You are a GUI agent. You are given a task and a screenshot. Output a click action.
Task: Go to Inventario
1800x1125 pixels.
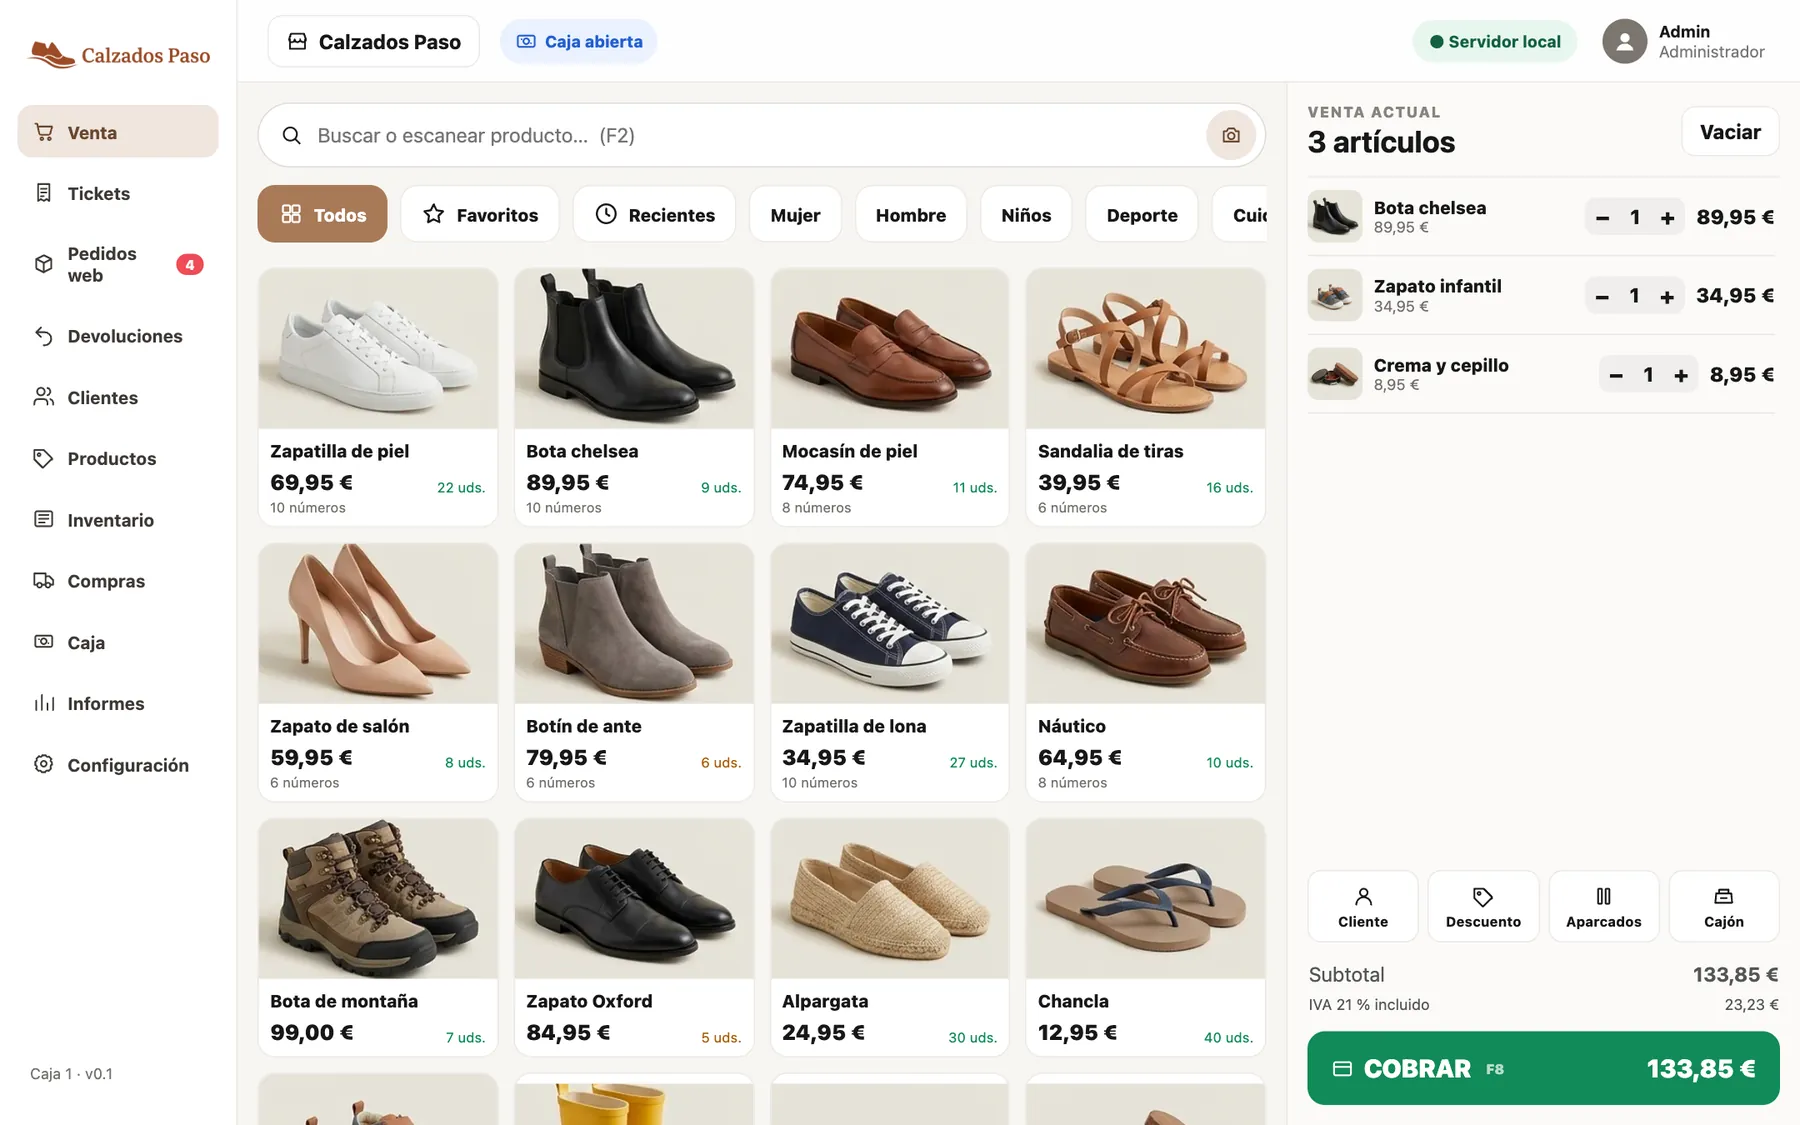pyautogui.click(x=118, y=520)
